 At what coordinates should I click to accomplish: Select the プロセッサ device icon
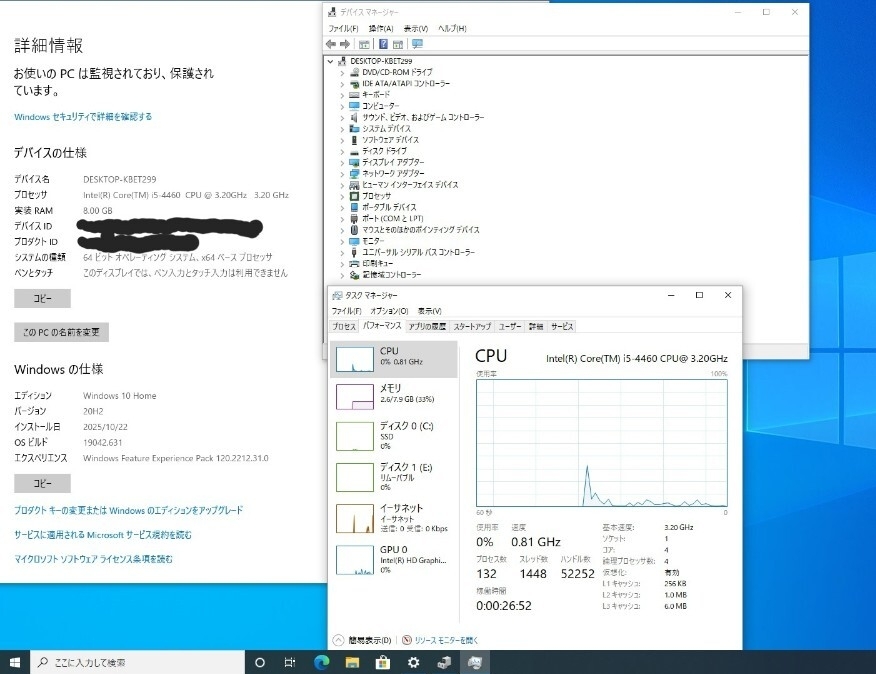tap(354, 196)
